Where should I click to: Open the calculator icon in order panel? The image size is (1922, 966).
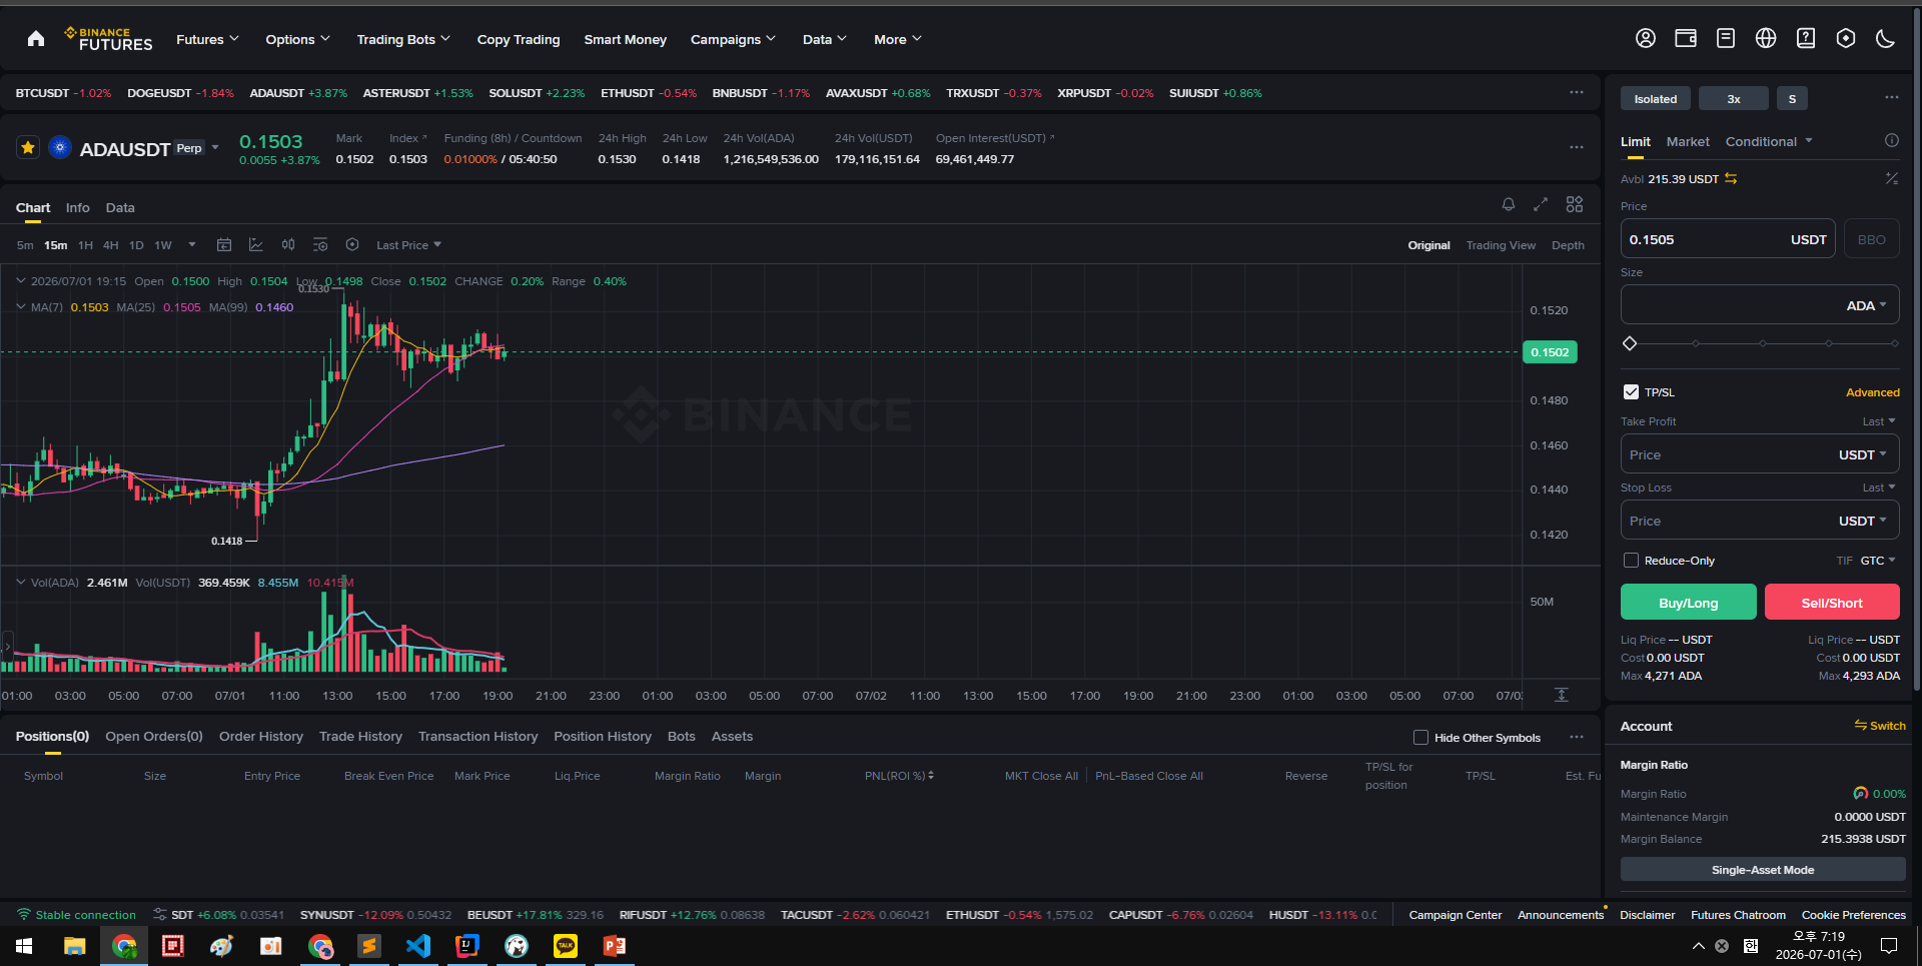click(x=1892, y=179)
